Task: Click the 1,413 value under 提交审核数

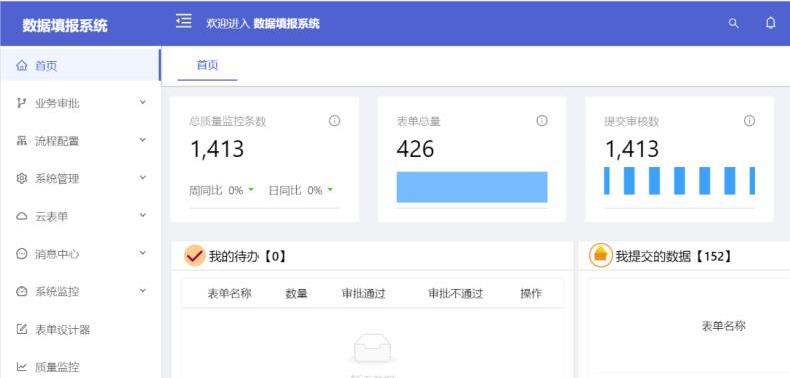Action: (631, 149)
